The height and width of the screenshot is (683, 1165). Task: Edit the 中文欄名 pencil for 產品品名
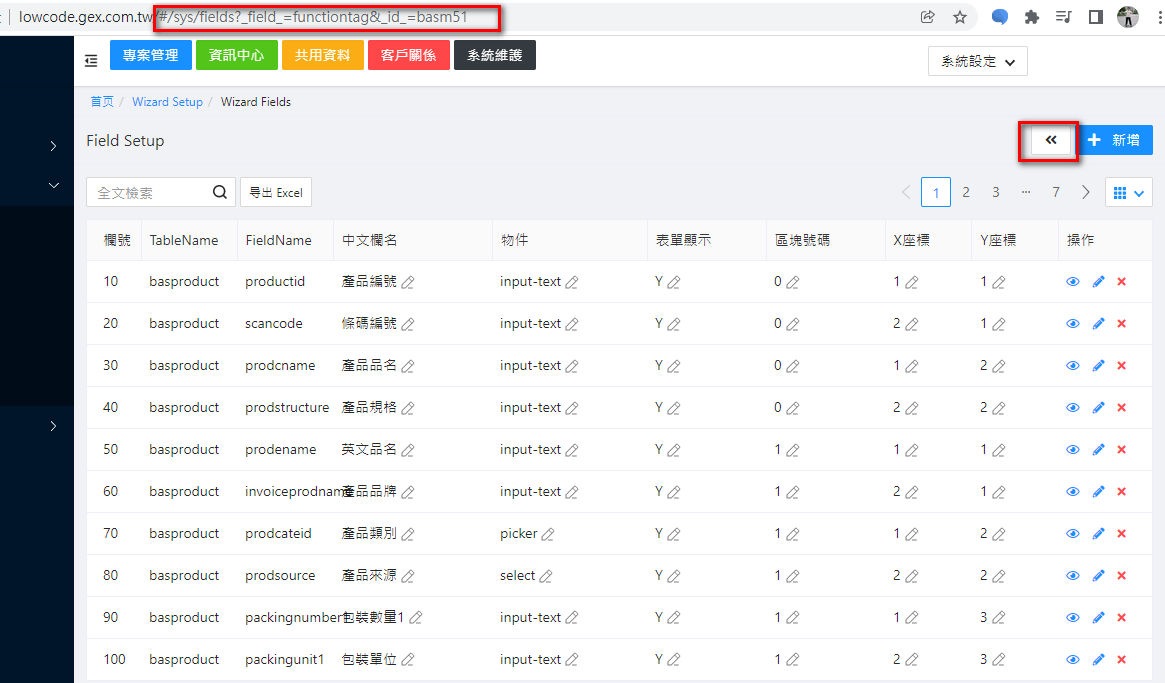coord(408,366)
